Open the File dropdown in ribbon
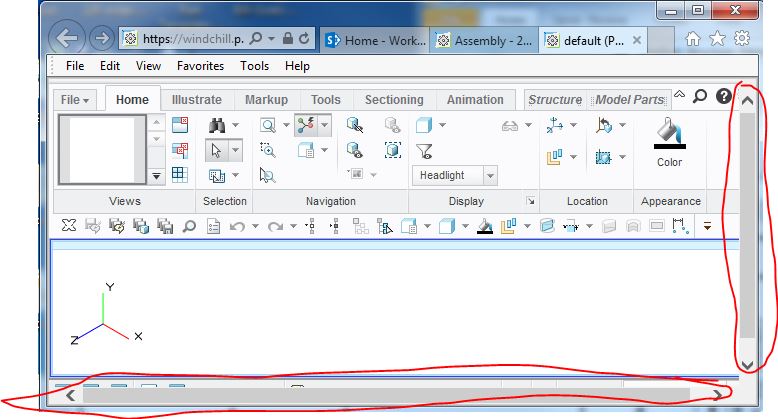The width and height of the screenshot is (778, 419). (74, 100)
